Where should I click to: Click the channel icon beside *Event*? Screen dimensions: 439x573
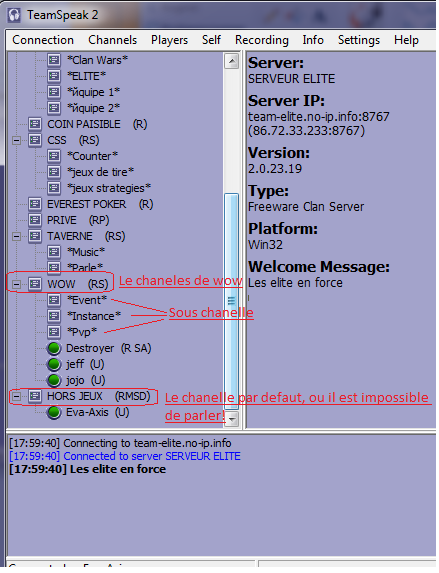coord(54,300)
